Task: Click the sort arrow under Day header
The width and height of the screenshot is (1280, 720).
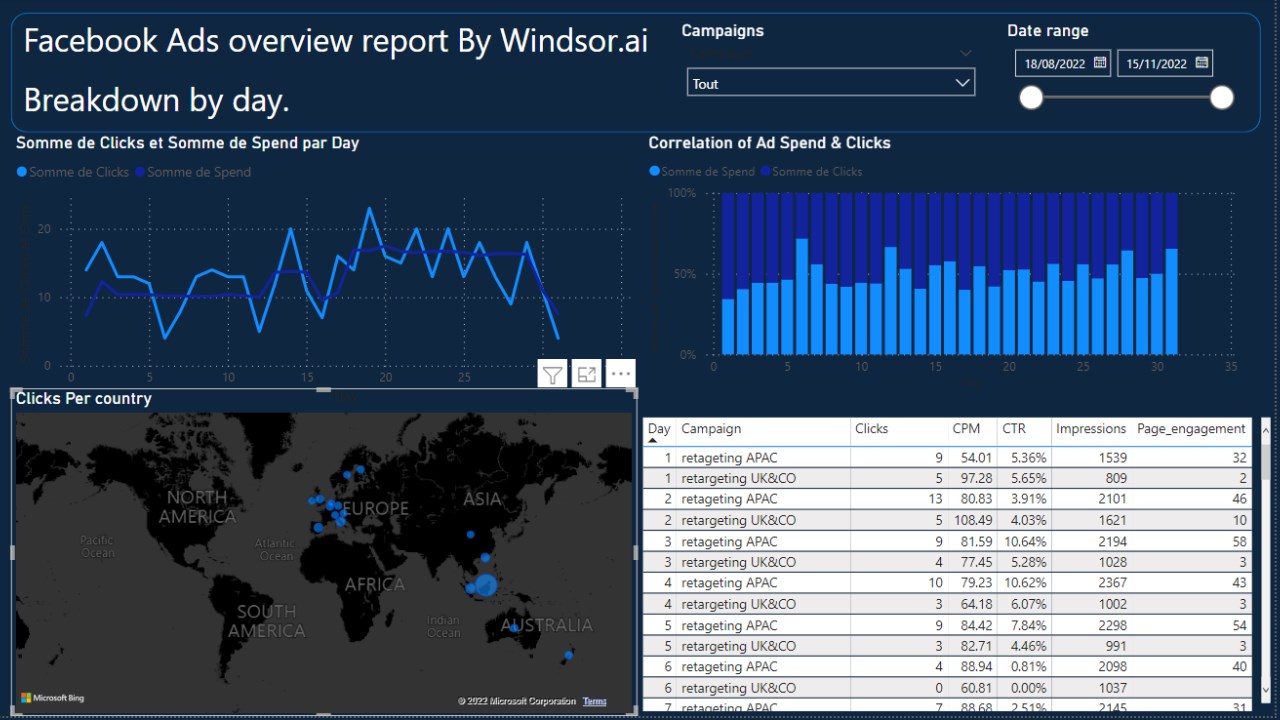Action: 652,440
